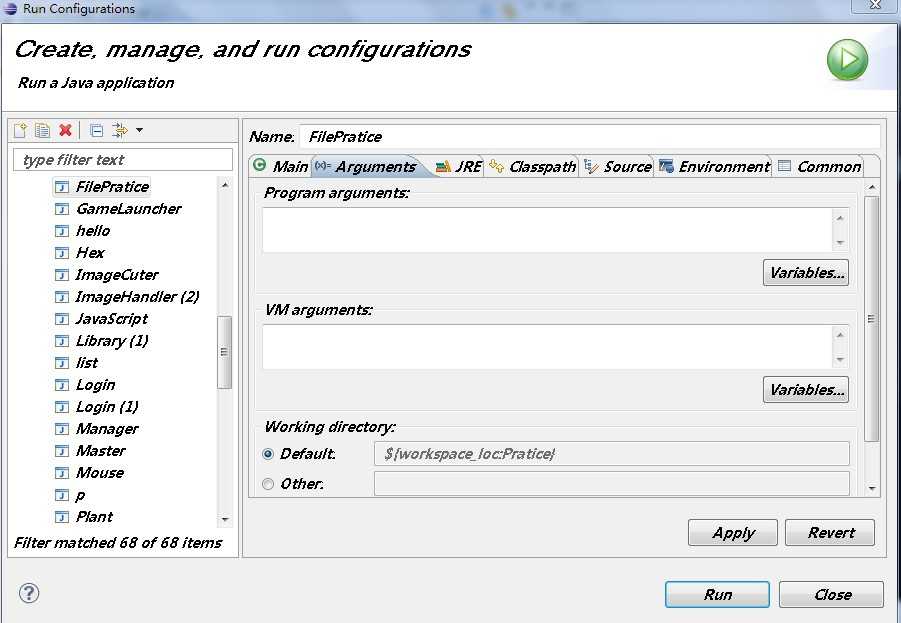Switch to the Main tab
The height and width of the screenshot is (623, 901).
coord(281,167)
